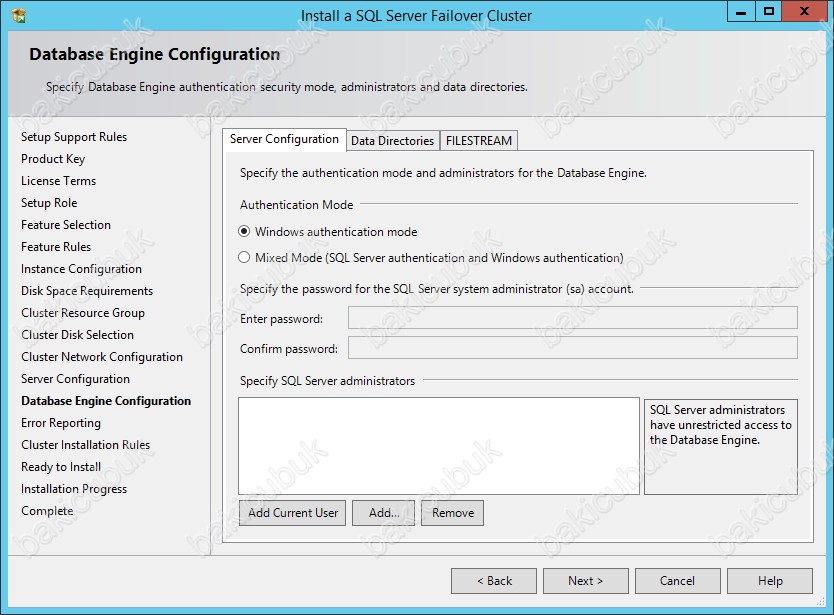Select Product Key step in sidebar

coord(53,159)
